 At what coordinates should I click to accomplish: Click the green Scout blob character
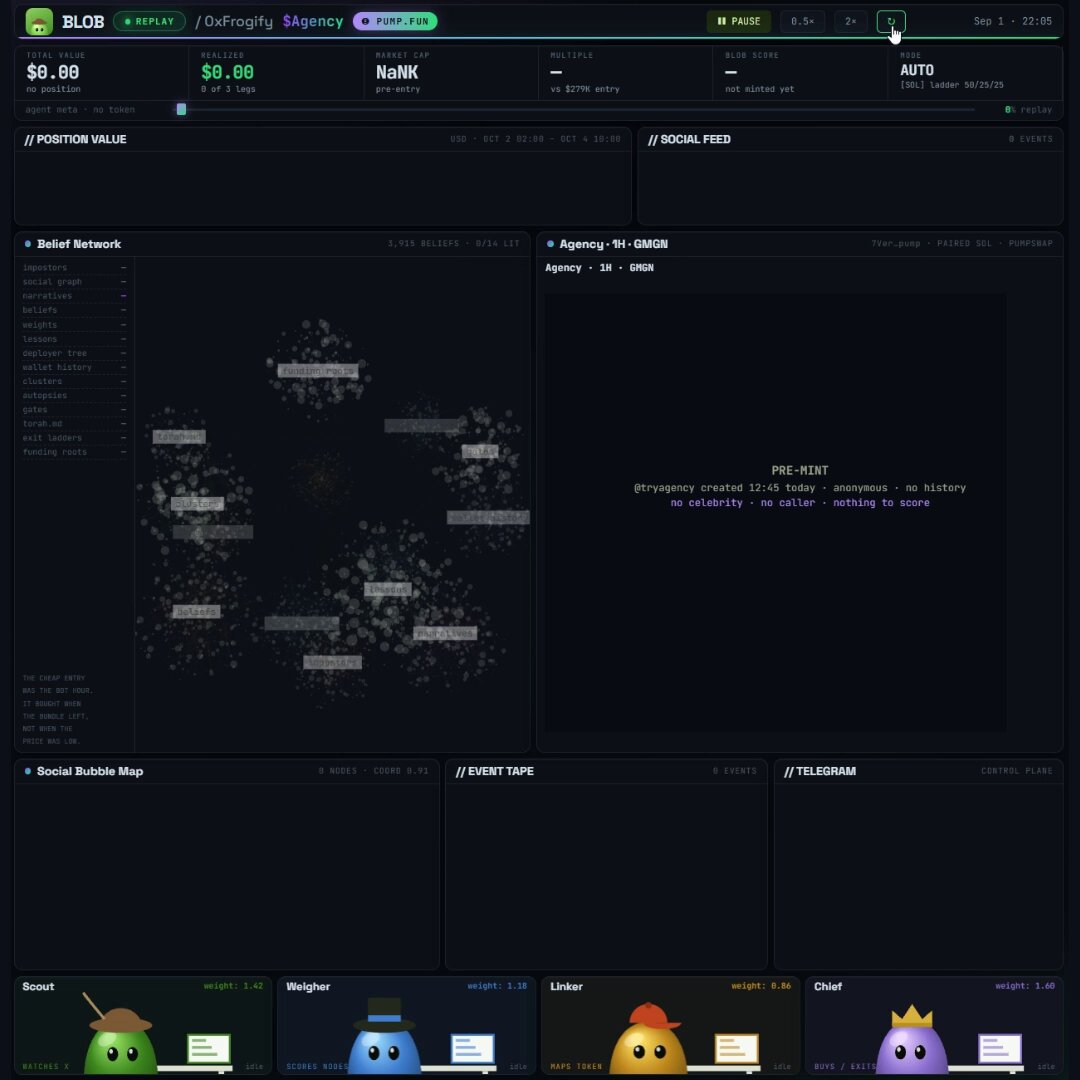121,1041
